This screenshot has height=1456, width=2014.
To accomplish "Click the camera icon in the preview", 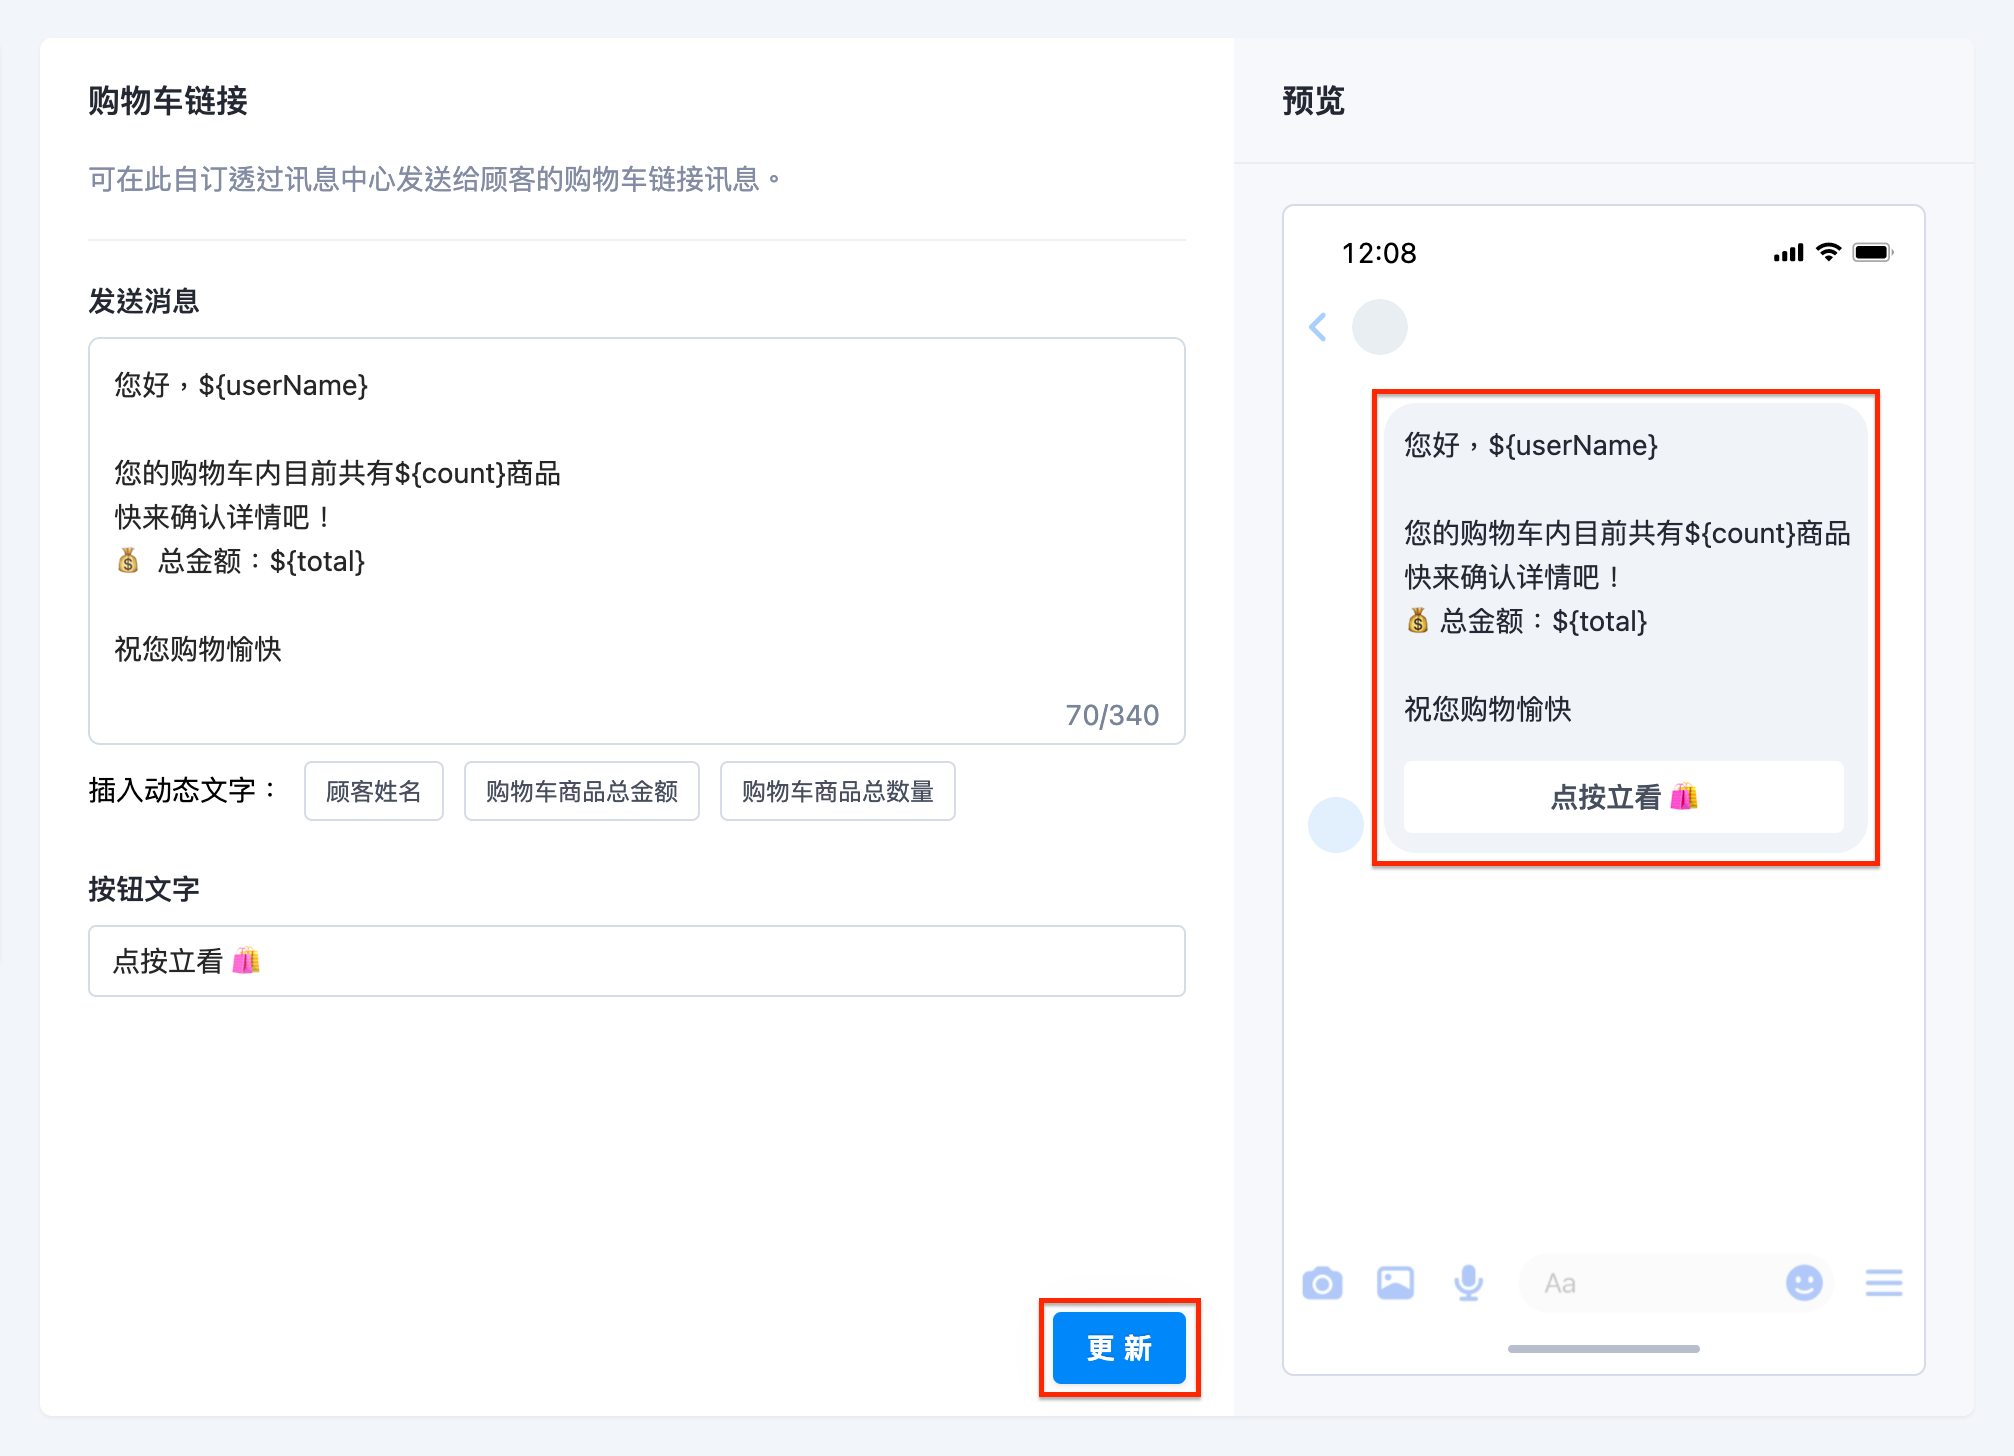I will click(1322, 1283).
